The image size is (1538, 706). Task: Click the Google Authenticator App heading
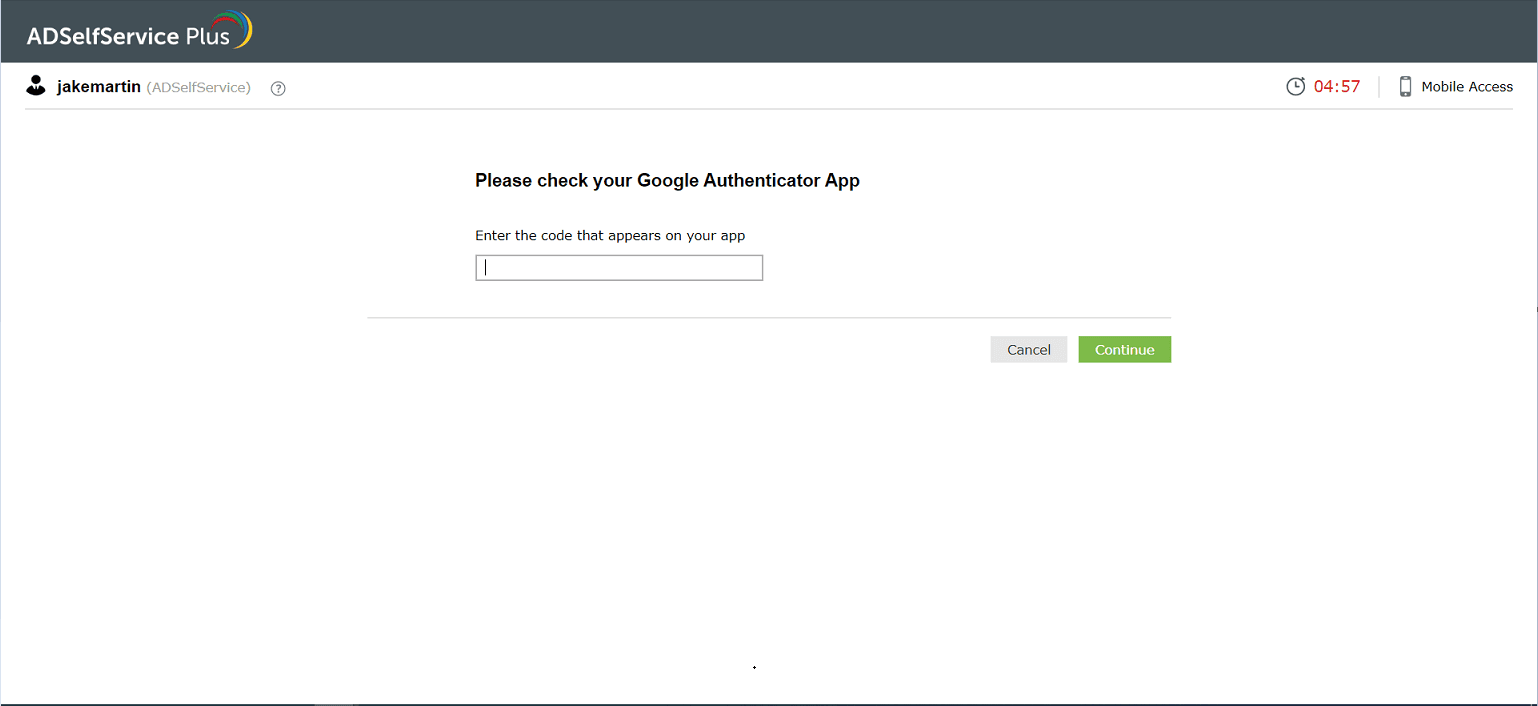coord(667,181)
